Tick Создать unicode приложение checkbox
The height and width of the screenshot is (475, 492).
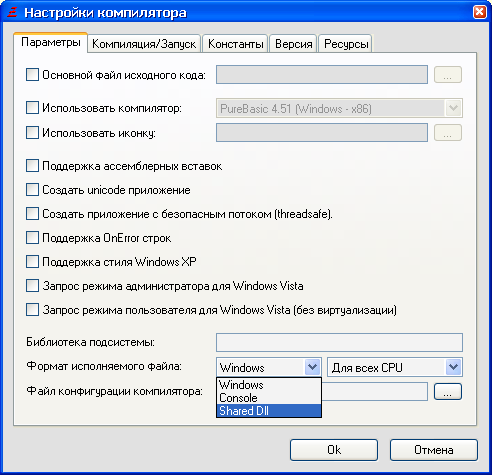(x=32, y=190)
